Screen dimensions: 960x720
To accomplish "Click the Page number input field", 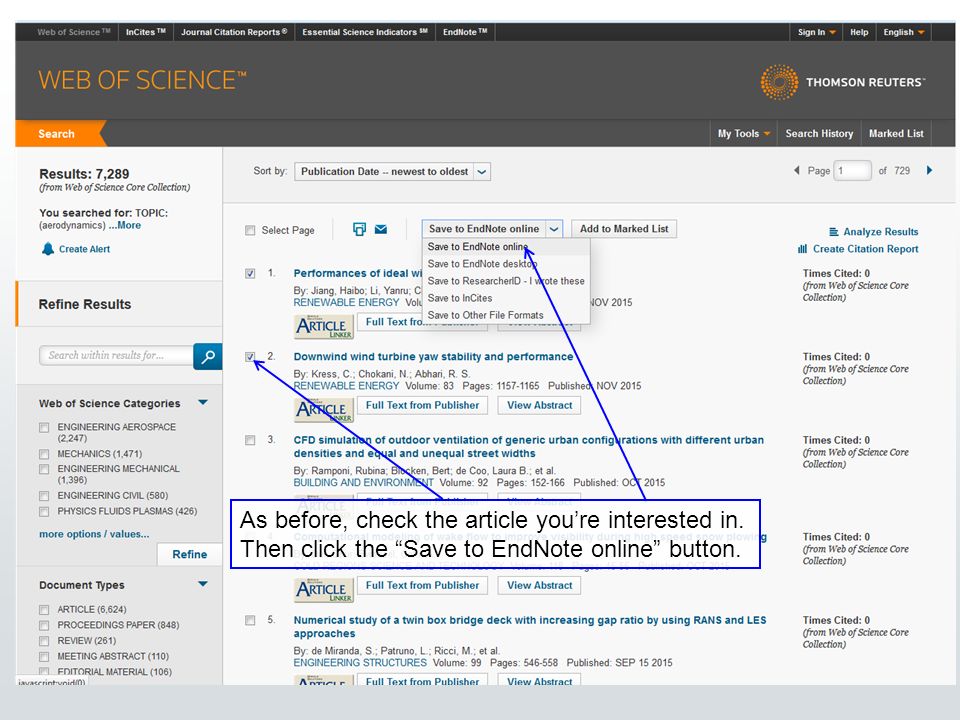I will pos(853,171).
